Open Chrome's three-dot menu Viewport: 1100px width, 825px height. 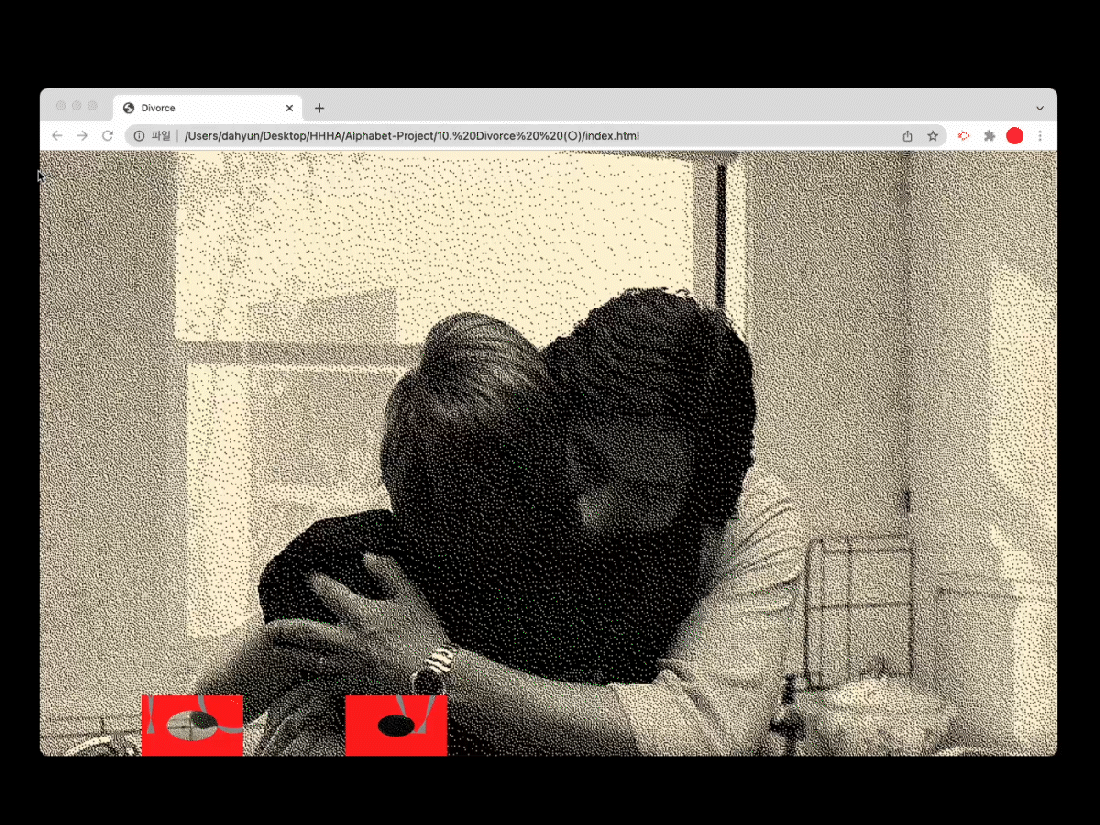[x=1040, y=136]
